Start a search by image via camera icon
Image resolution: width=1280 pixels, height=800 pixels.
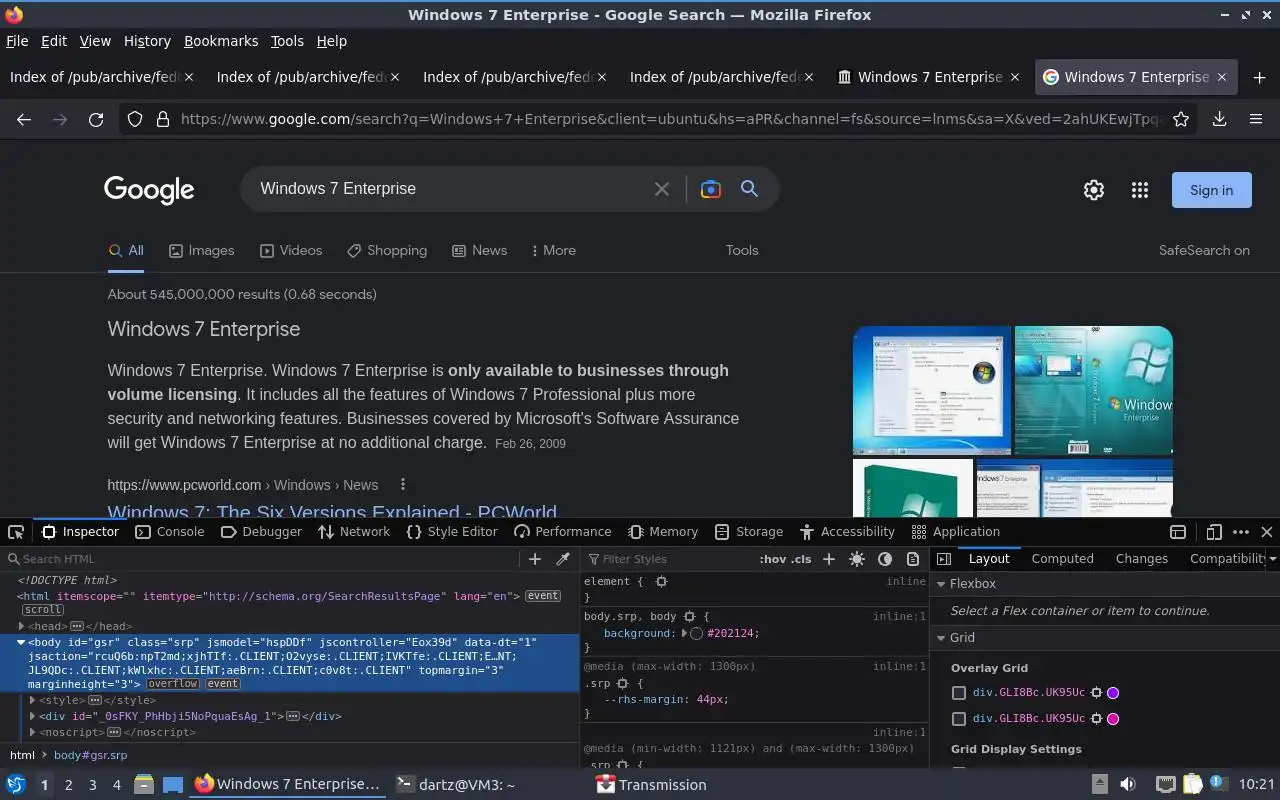(x=711, y=189)
